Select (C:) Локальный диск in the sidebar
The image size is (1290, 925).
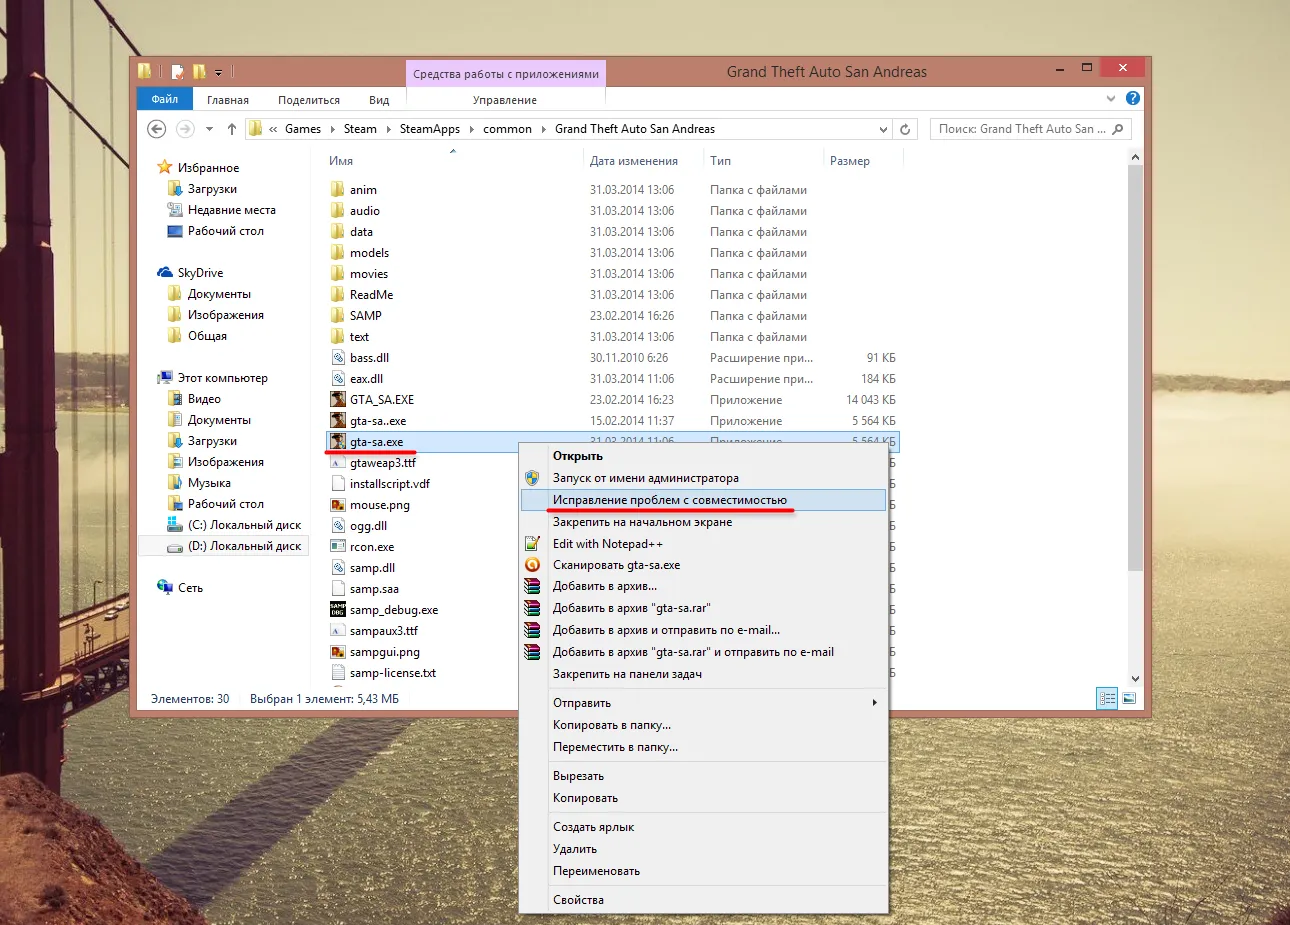click(244, 525)
